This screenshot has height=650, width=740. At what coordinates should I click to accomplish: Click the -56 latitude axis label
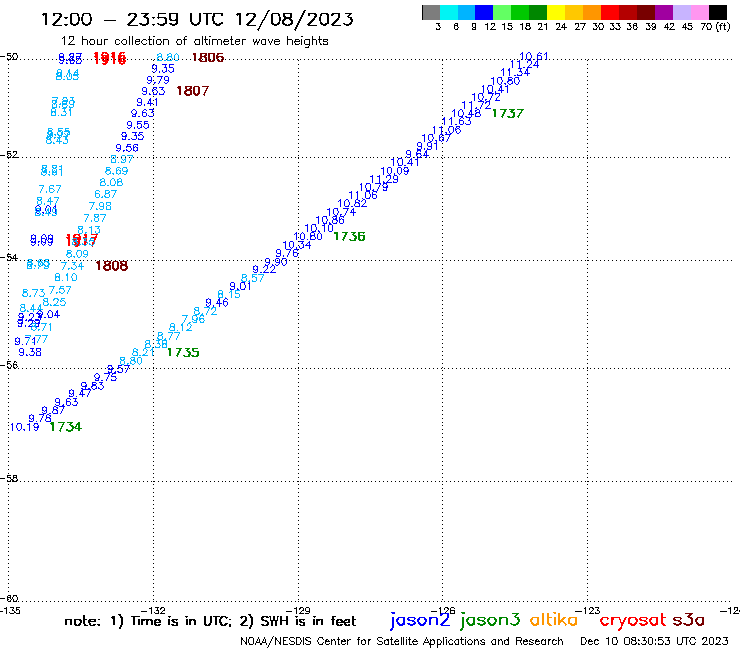click(9, 365)
